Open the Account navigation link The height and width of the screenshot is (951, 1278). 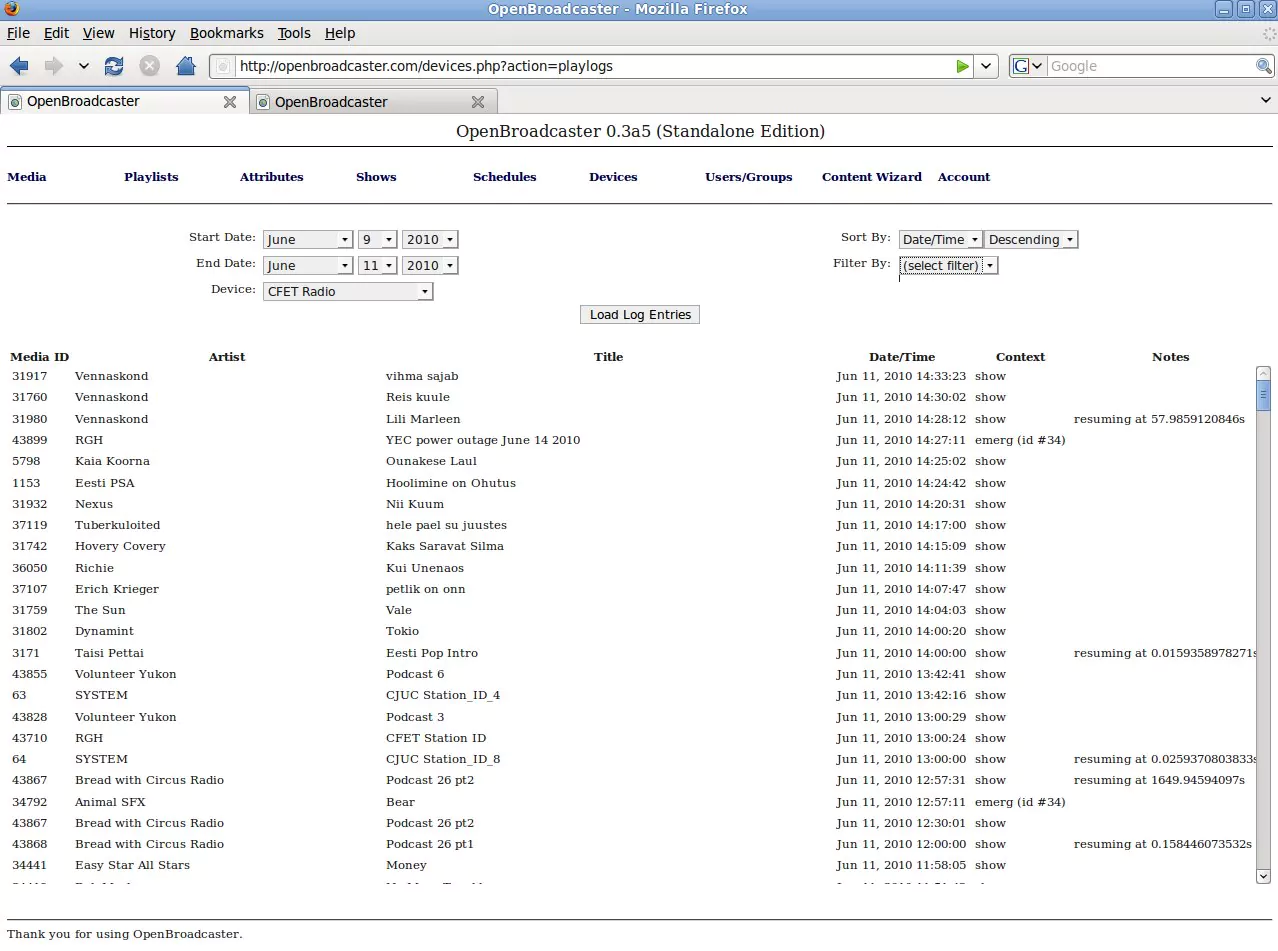tap(964, 177)
